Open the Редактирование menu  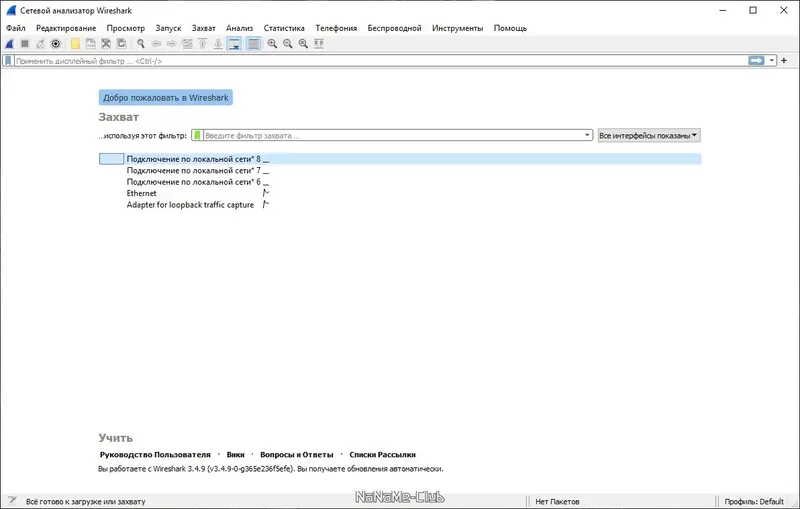[66, 28]
